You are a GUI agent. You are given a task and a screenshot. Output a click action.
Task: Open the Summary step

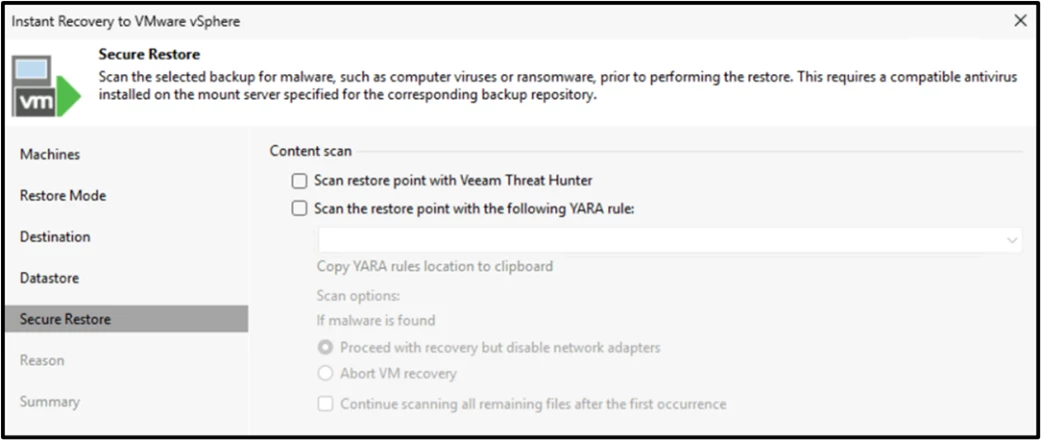point(49,401)
